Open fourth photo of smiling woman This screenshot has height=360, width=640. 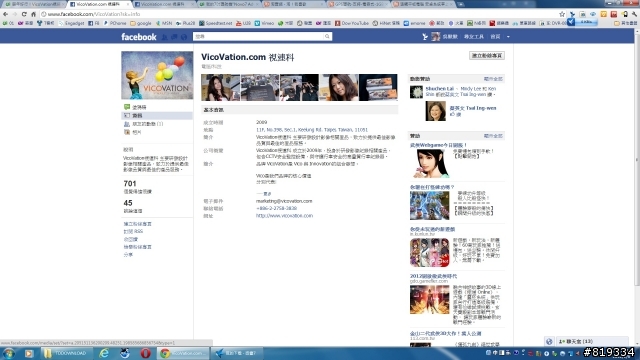(339, 87)
